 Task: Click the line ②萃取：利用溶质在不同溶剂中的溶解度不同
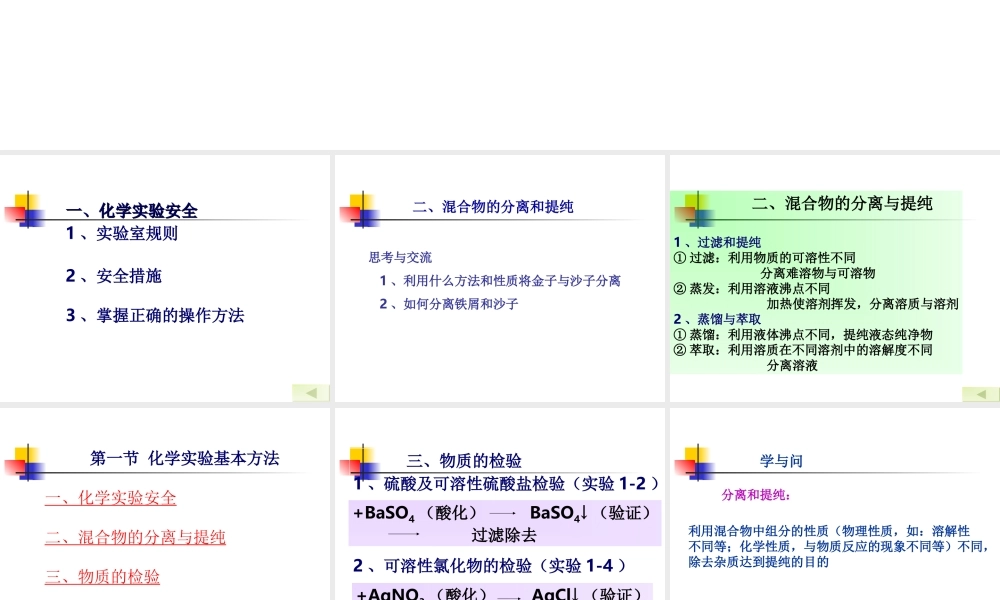click(x=804, y=350)
